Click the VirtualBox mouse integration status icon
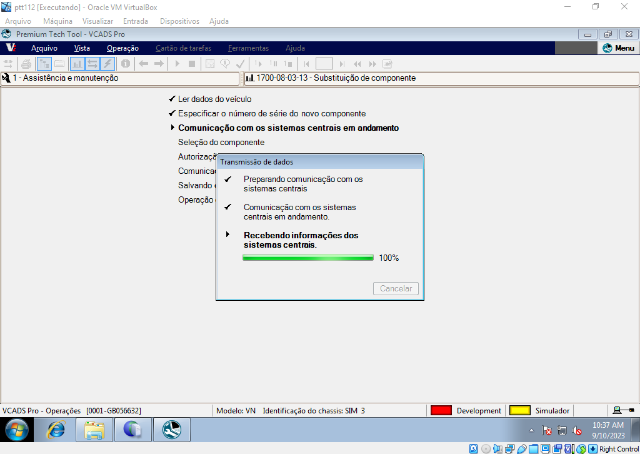 tap(581, 449)
